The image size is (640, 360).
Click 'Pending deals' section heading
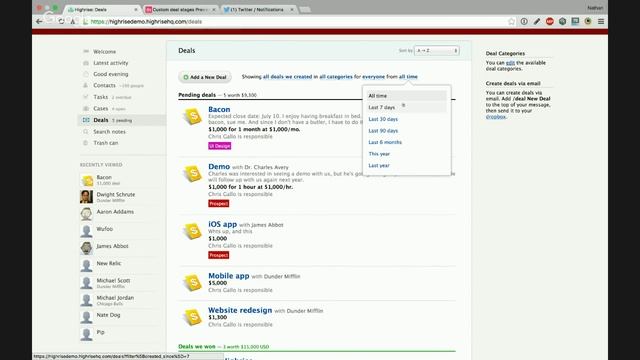(197, 95)
